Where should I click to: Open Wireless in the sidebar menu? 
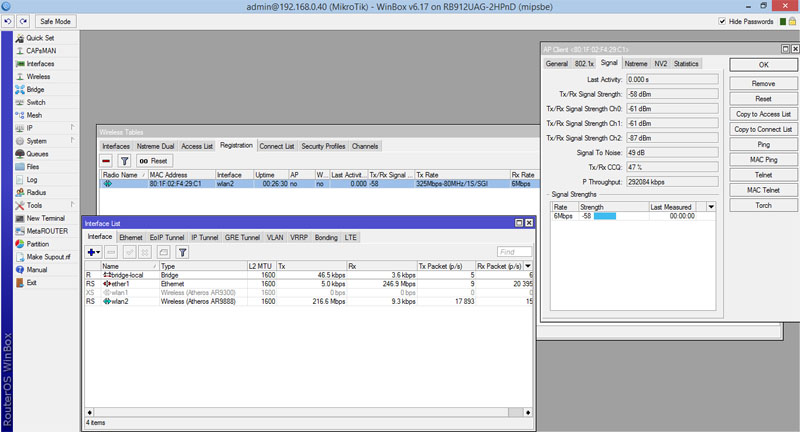[38, 77]
